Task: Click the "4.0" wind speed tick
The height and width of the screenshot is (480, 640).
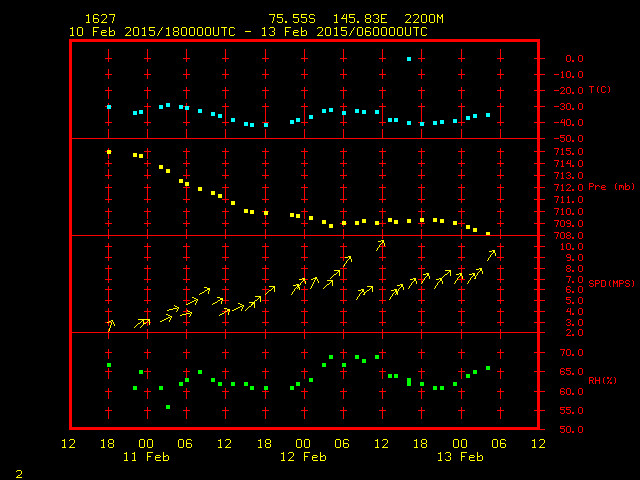Action: 574,311
